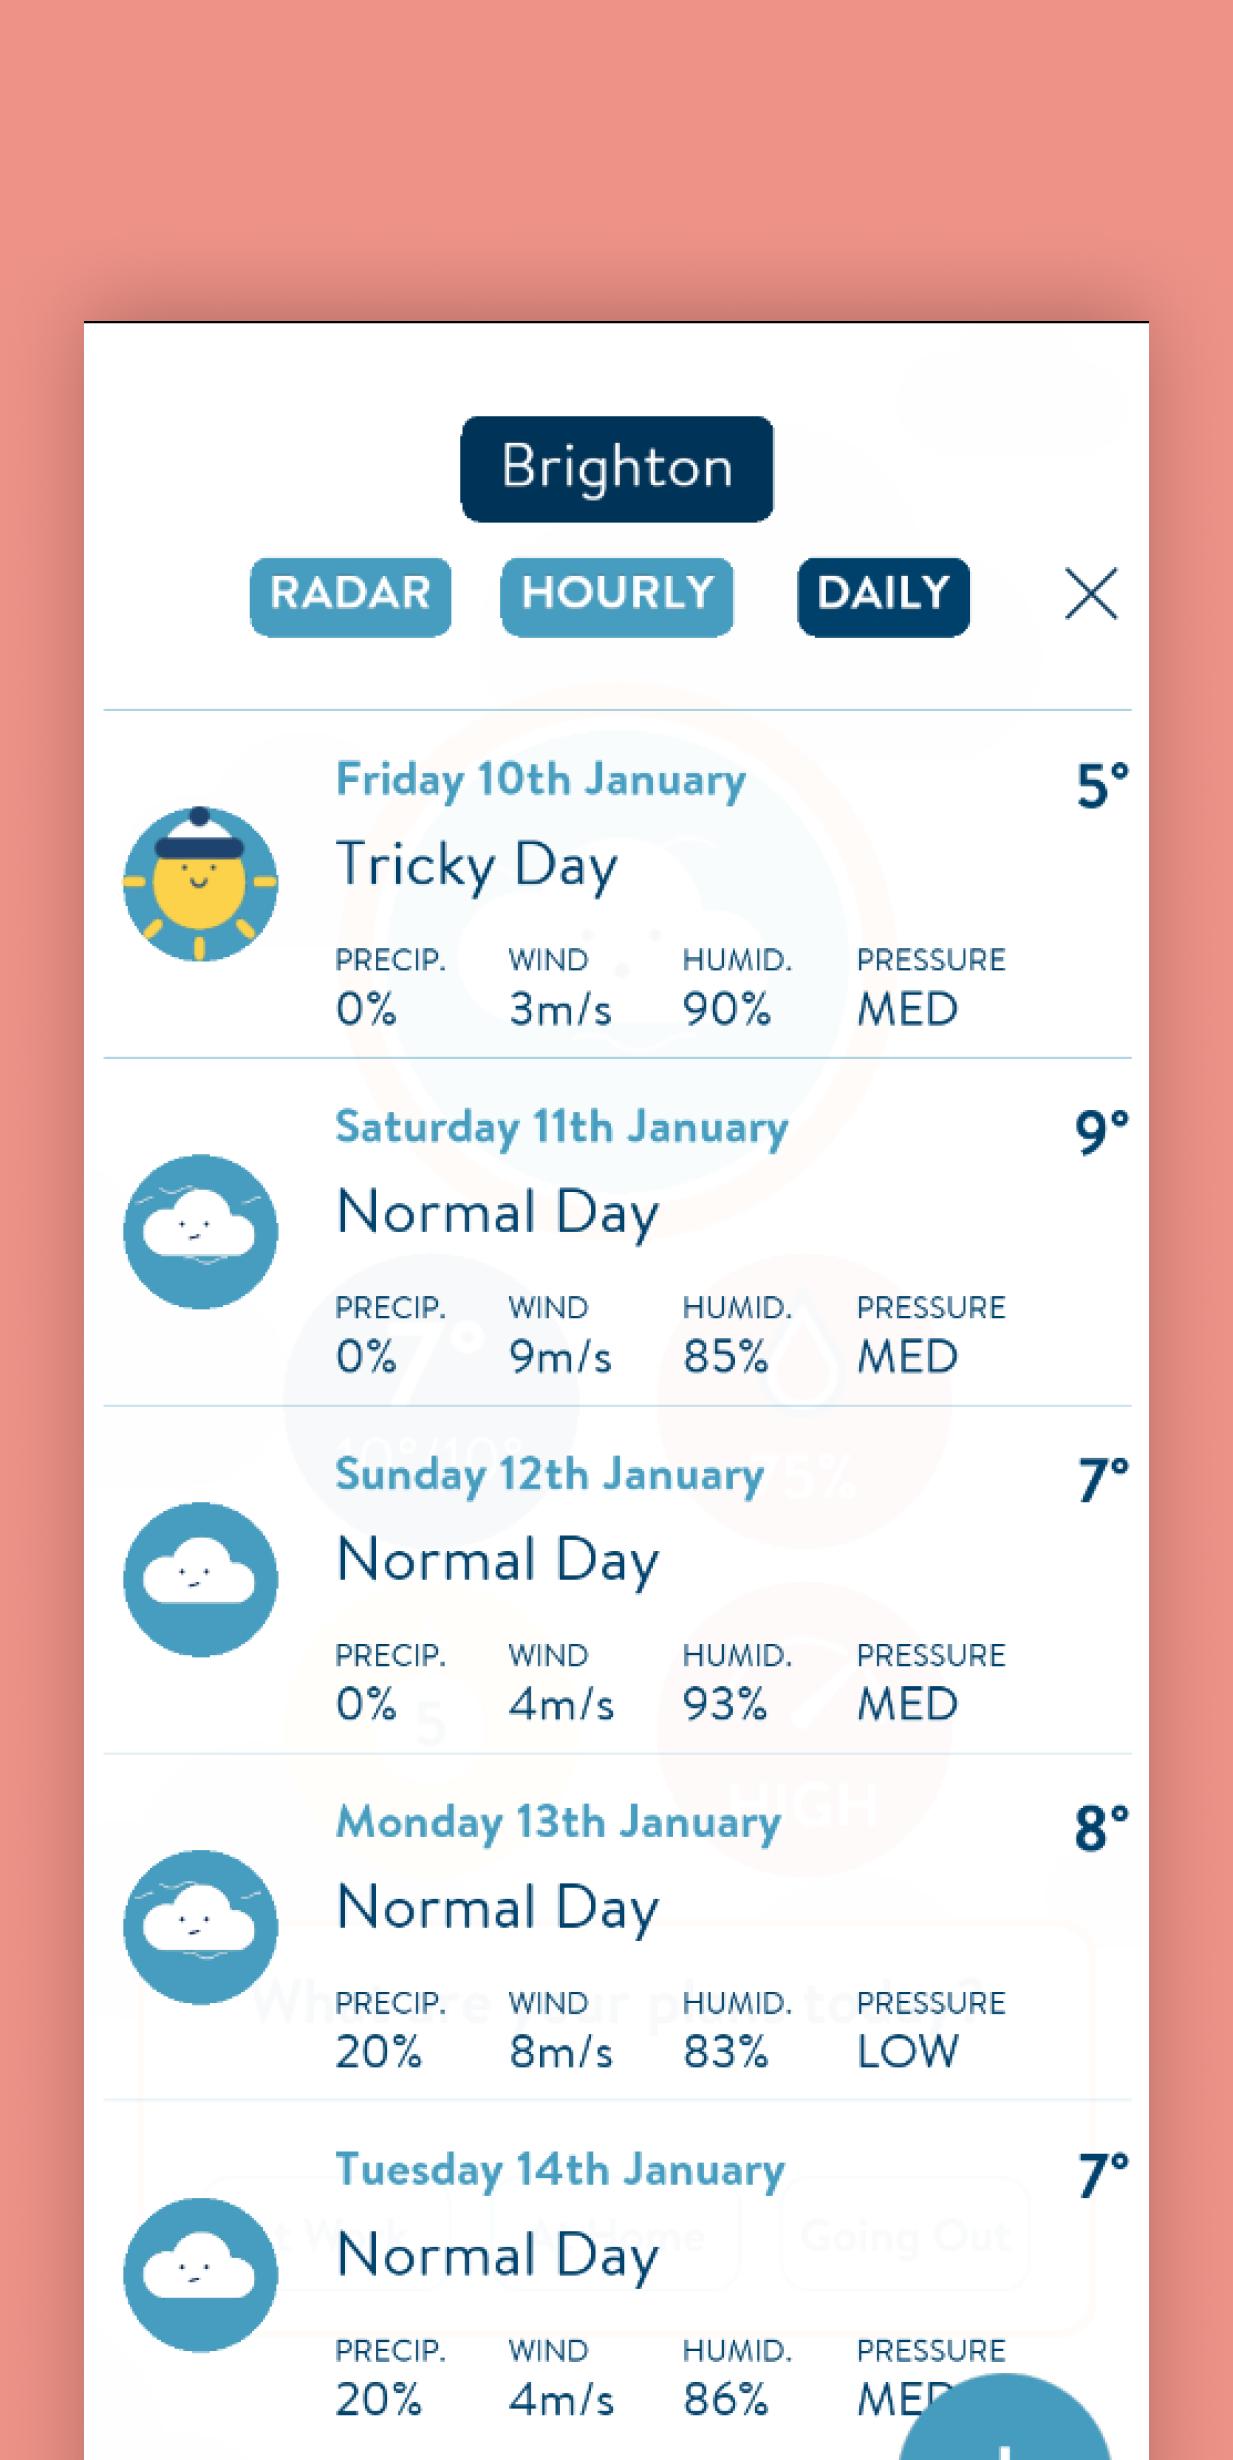Click the sun with hat icon for Friday
The image size is (1233, 2460).
pyautogui.click(x=200, y=884)
